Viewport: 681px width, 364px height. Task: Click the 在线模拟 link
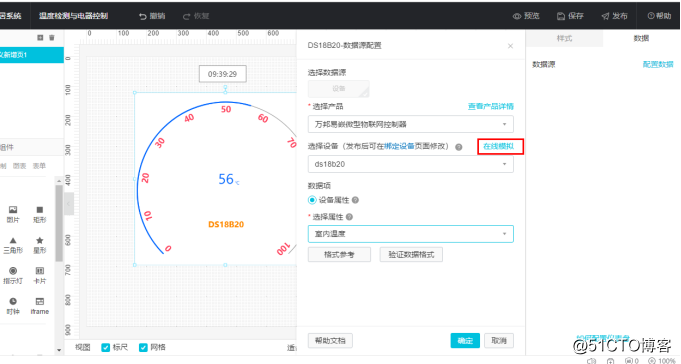(x=499, y=146)
